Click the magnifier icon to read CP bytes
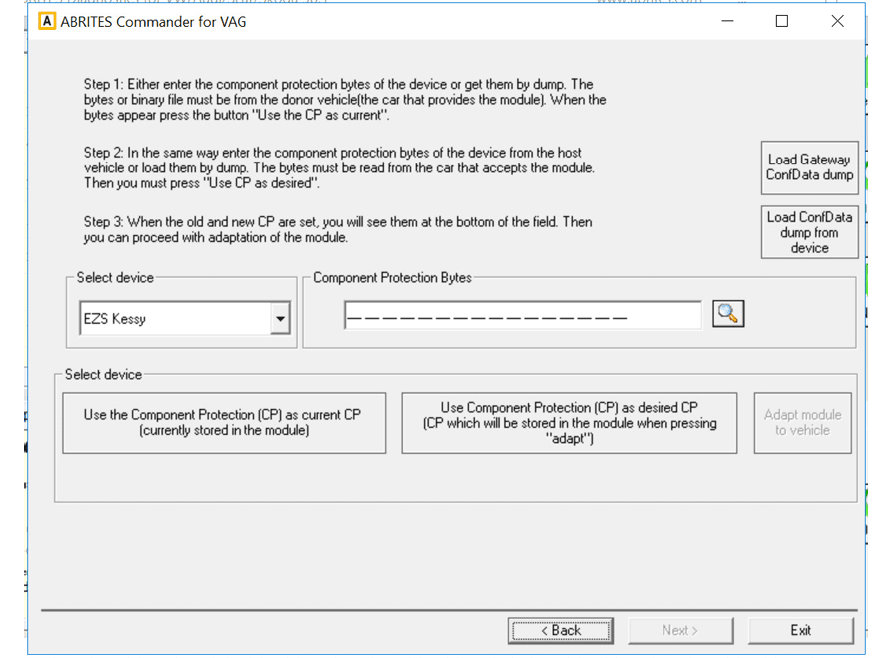This screenshot has height=658, width=892. tap(728, 313)
